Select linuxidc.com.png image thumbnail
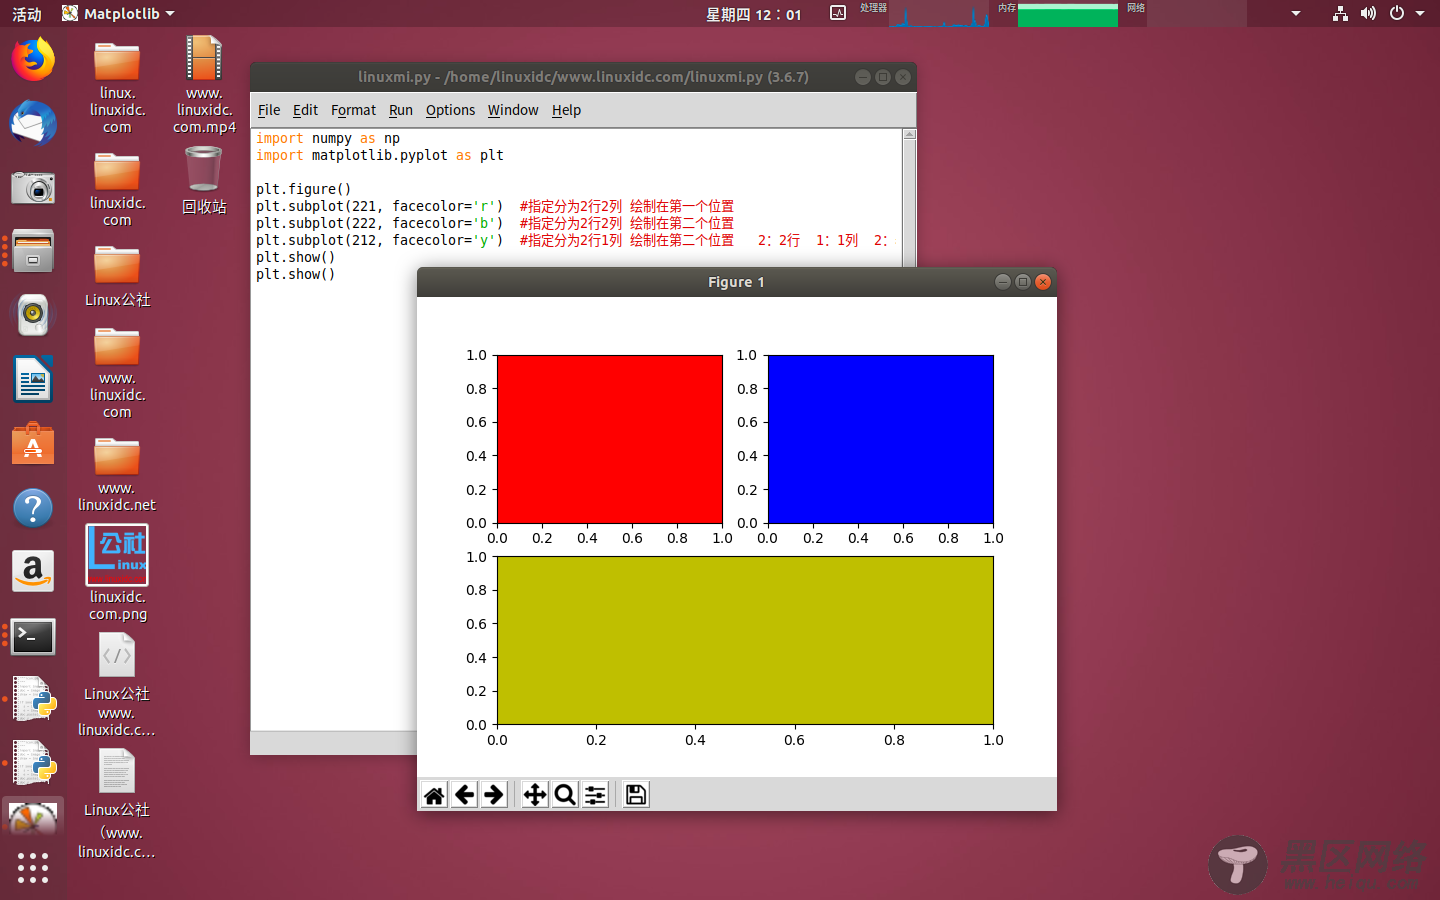Screen dimensions: 1440x900 click(x=117, y=573)
